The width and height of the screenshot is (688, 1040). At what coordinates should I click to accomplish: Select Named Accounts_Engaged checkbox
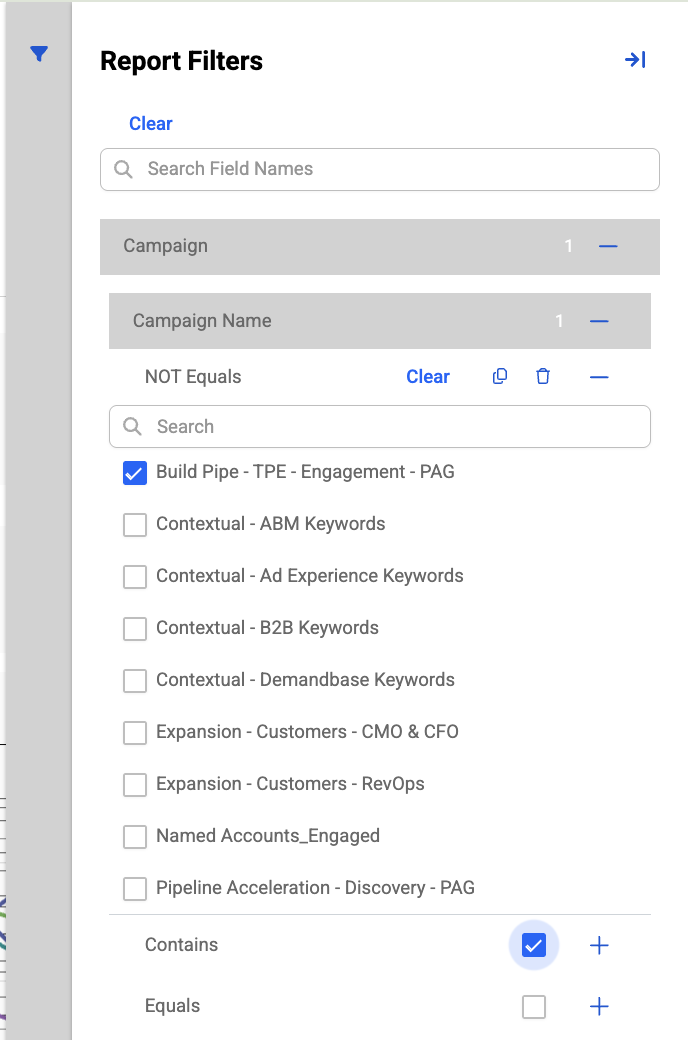click(x=135, y=836)
